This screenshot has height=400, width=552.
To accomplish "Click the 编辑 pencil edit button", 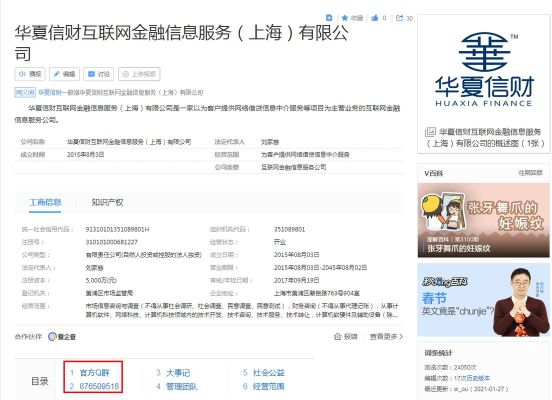I will 64,74.
